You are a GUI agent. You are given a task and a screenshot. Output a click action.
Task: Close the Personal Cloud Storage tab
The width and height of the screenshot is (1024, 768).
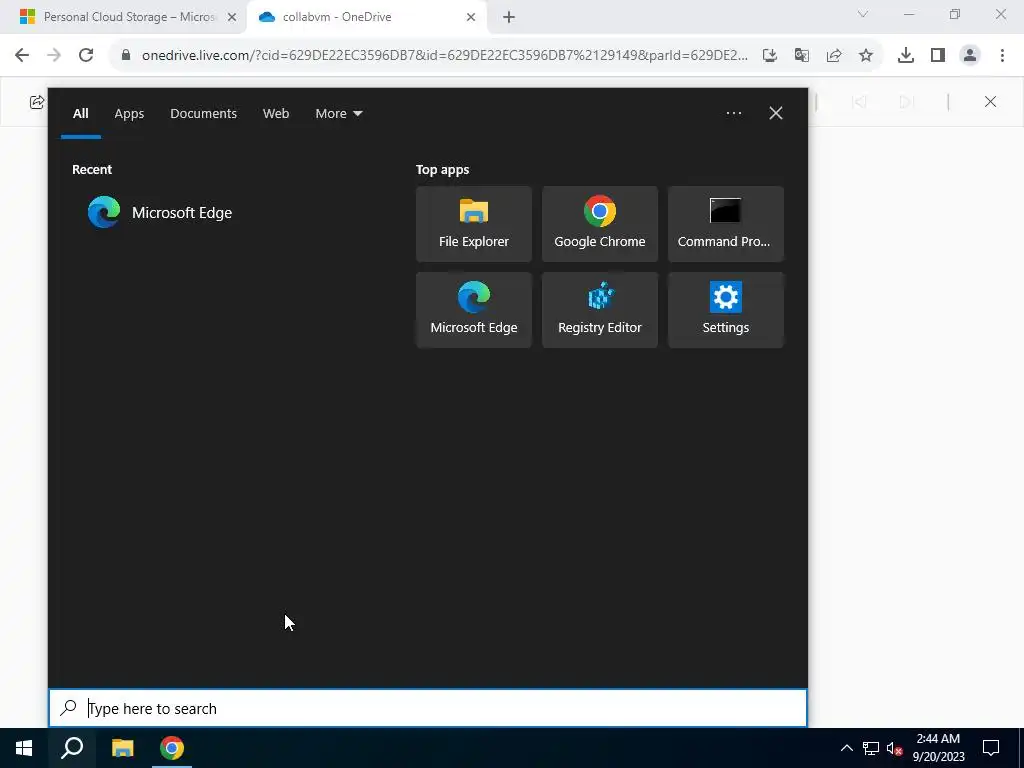click(232, 17)
